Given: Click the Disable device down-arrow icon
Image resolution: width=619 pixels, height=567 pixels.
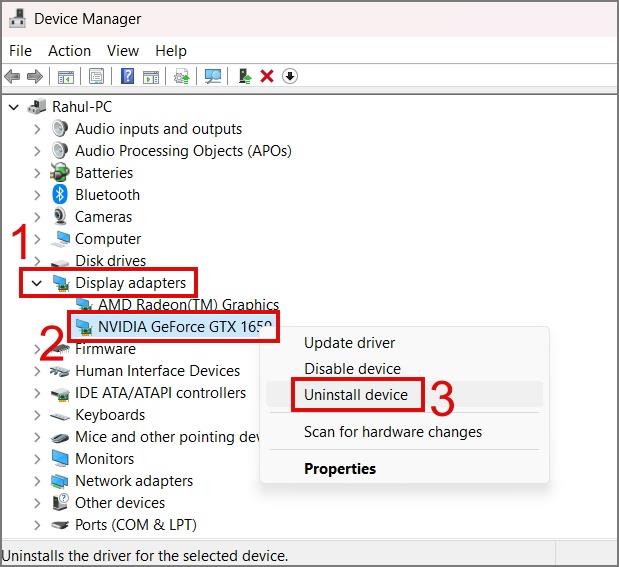Looking at the screenshot, I should (290, 76).
